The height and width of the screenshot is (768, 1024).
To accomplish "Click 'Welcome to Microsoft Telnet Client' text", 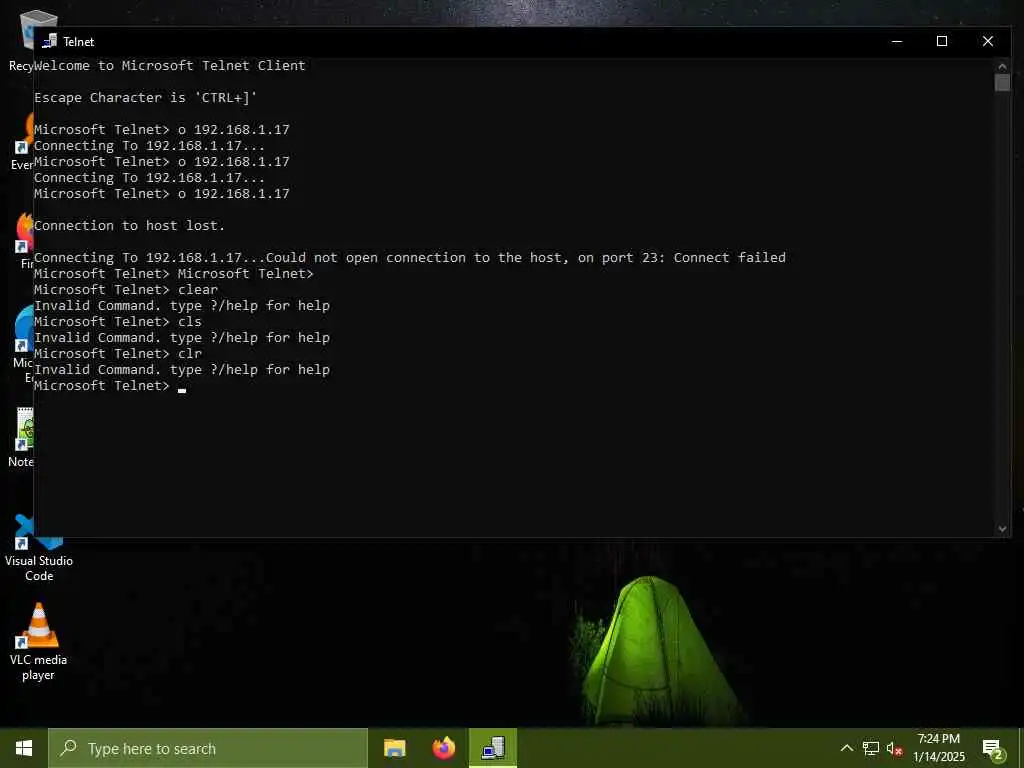I will click(170, 65).
